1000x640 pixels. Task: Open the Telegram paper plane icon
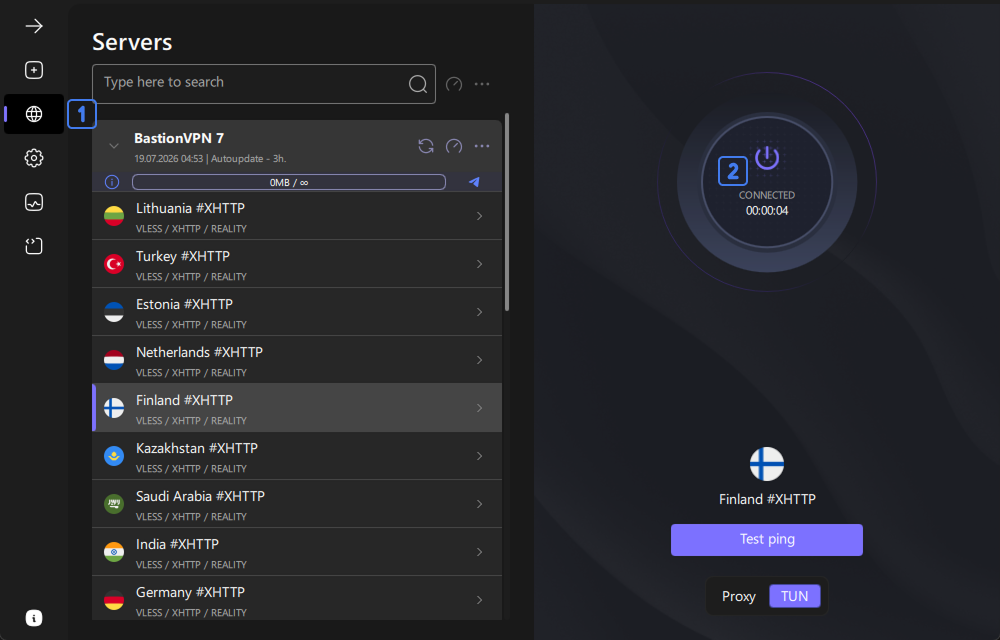coord(474,182)
